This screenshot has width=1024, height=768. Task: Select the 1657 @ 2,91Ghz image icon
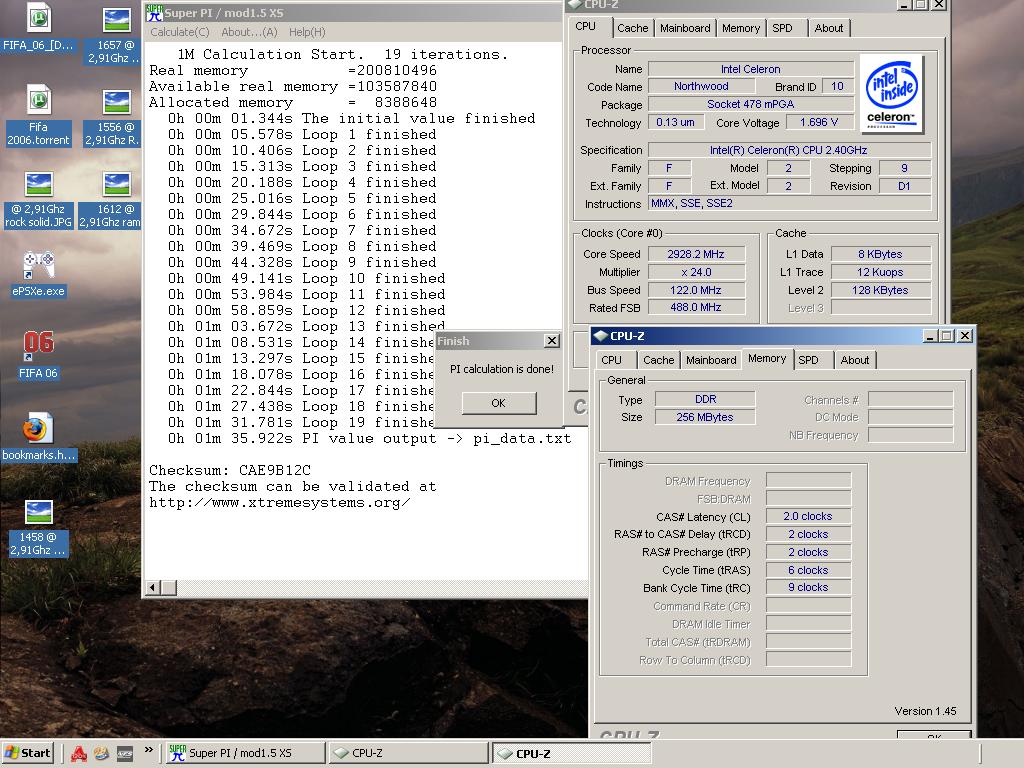pos(117,22)
